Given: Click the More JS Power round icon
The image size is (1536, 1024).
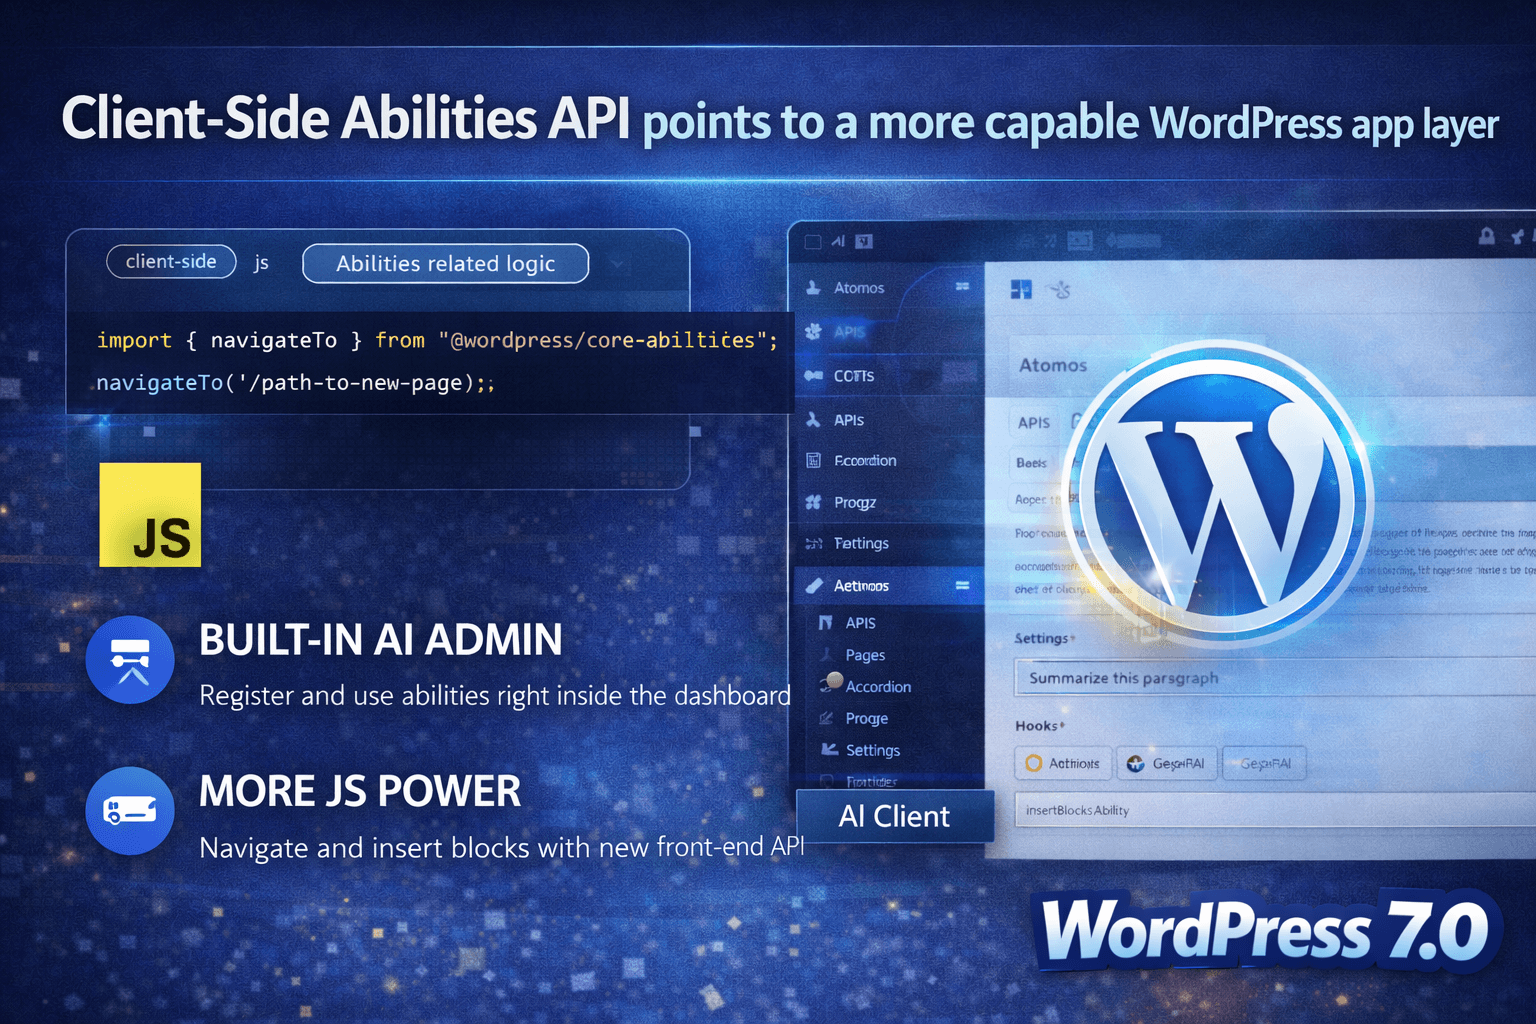Looking at the screenshot, I should (130, 811).
